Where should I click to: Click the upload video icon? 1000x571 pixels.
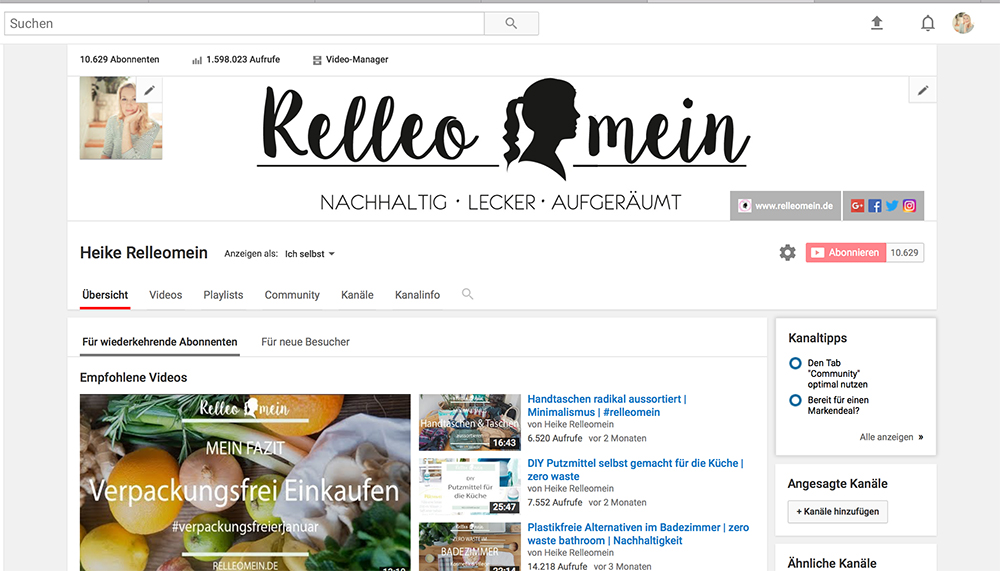point(877,24)
